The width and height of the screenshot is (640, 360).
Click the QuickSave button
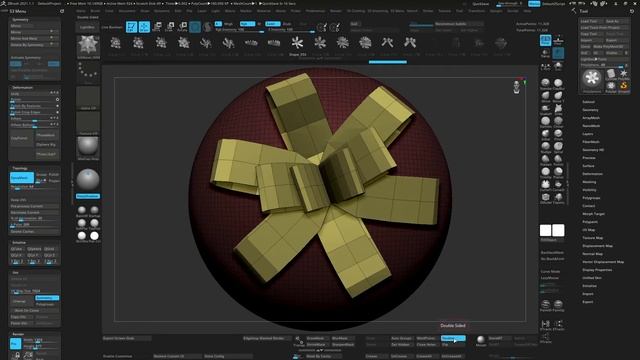tap(480, 4)
